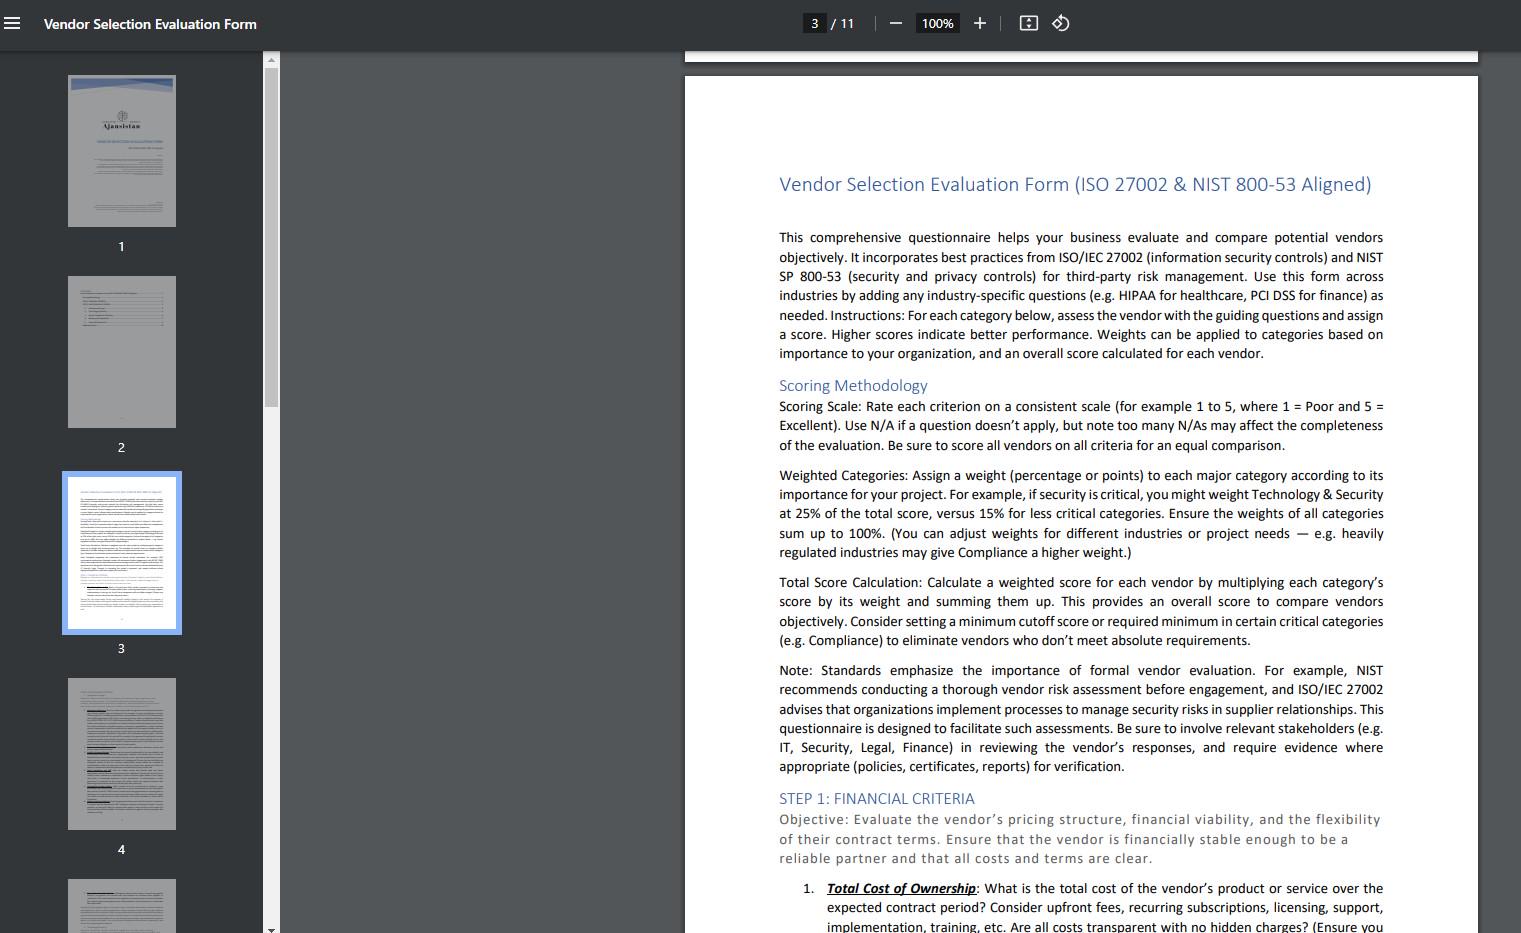Select the 100% zoom level field
This screenshot has width=1521, height=933.
coord(937,23)
